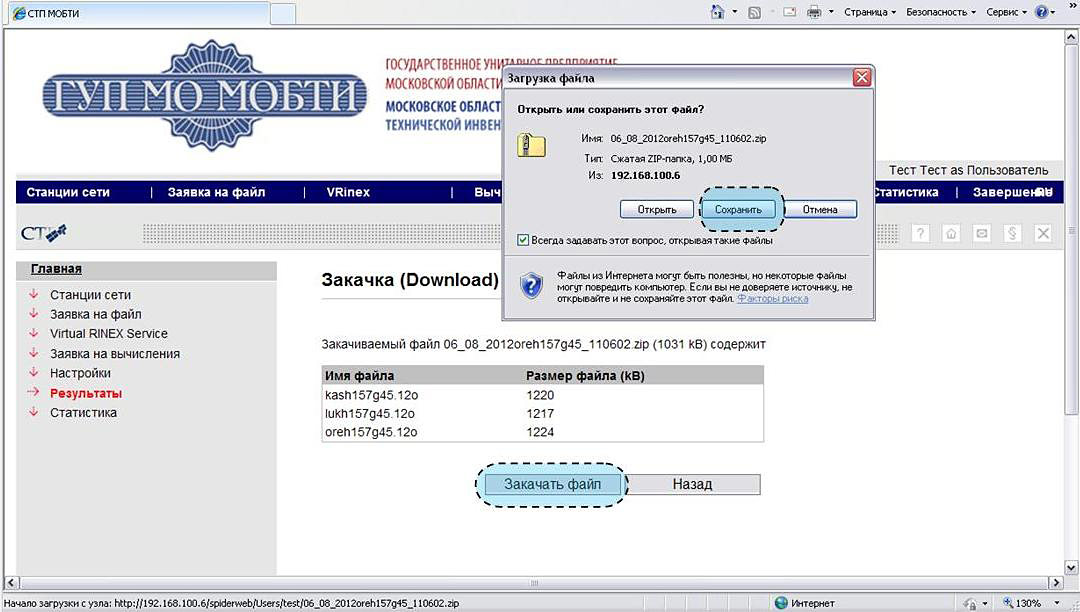This screenshot has width=1080, height=612.
Task: Open the Страница menu
Action: point(870,12)
